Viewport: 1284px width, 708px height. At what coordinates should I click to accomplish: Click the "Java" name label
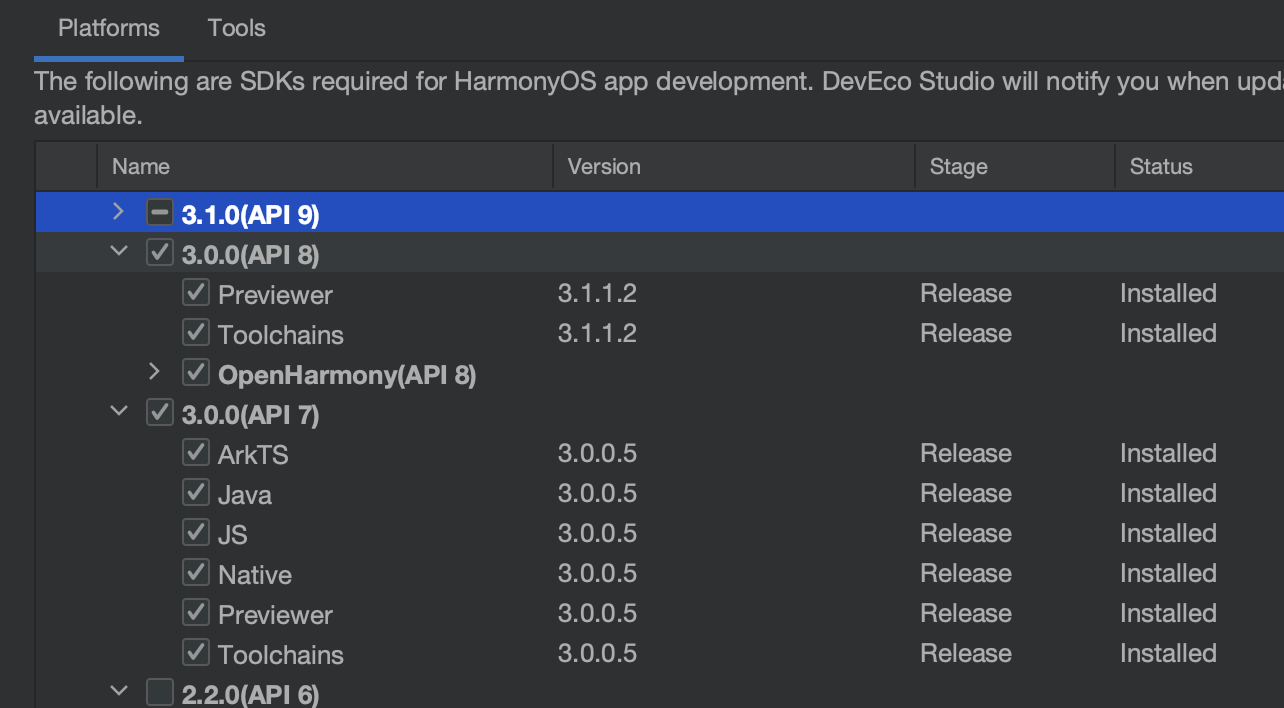coord(245,494)
